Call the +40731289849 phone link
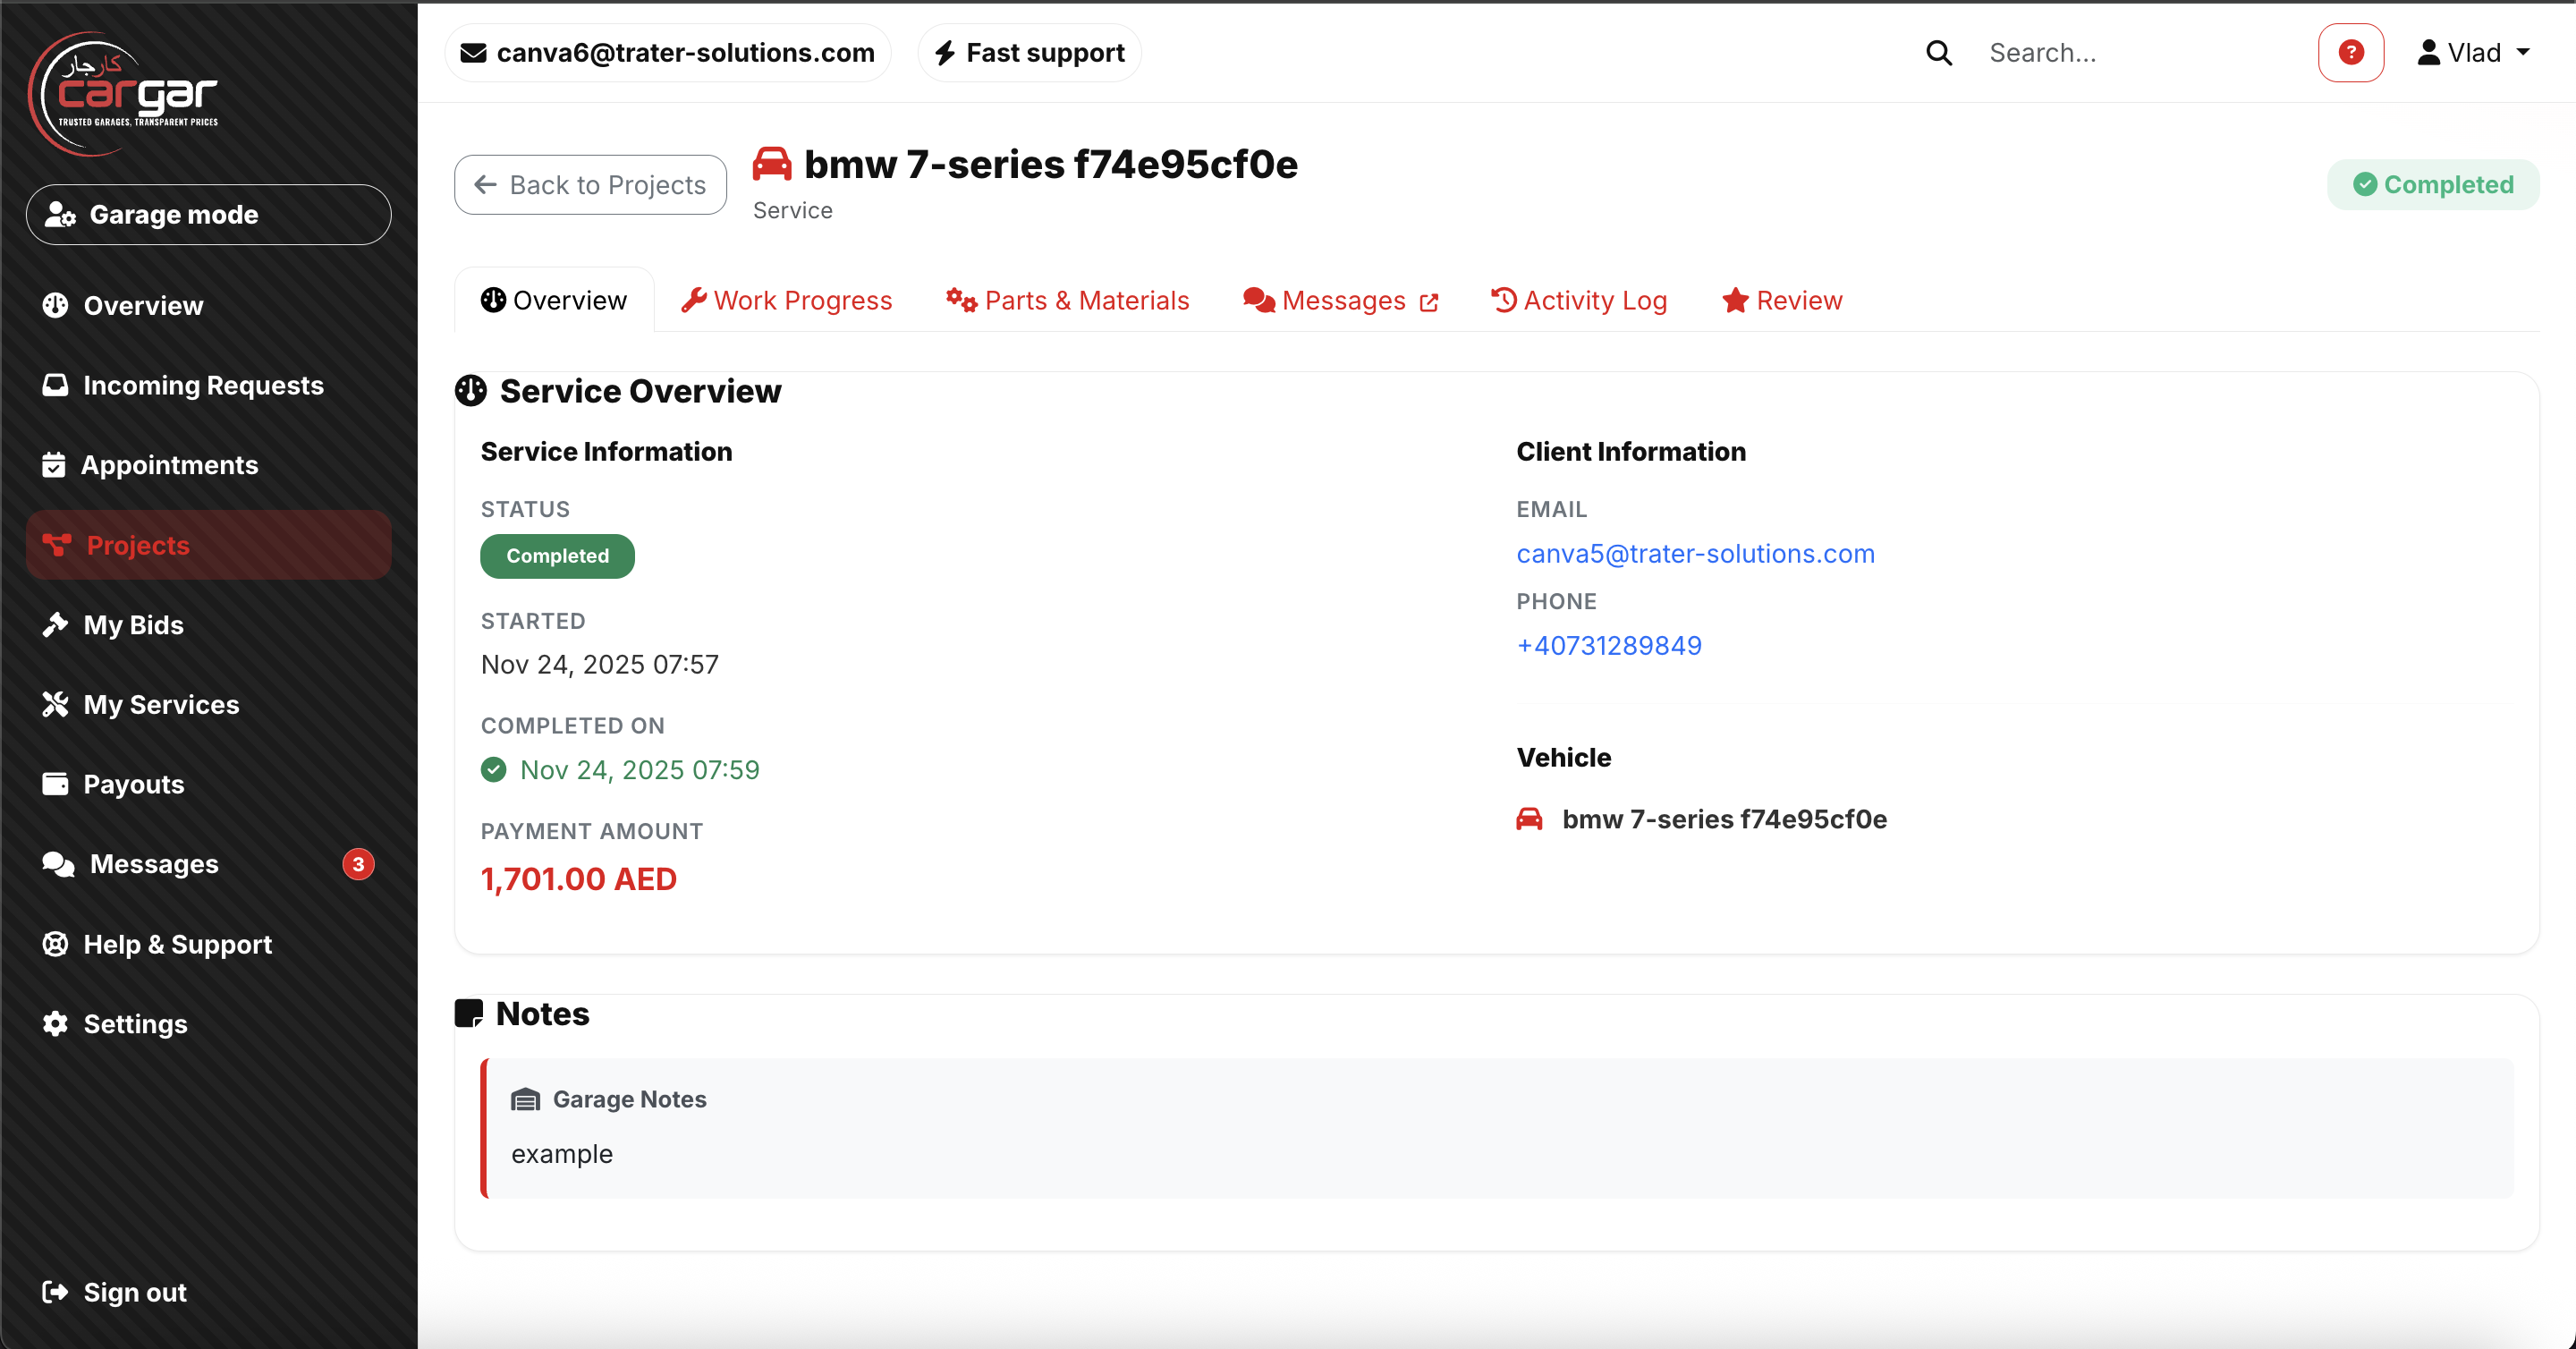The image size is (2576, 1349). (x=1609, y=645)
